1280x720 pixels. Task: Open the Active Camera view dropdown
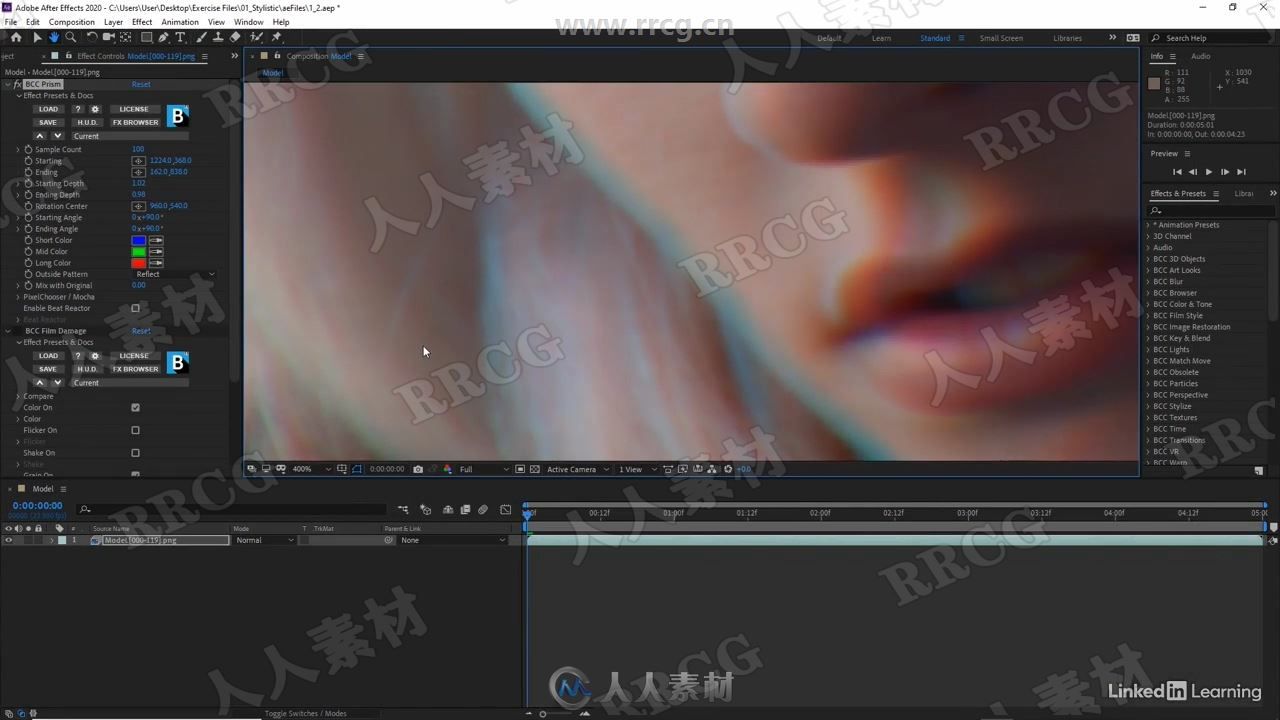point(577,469)
